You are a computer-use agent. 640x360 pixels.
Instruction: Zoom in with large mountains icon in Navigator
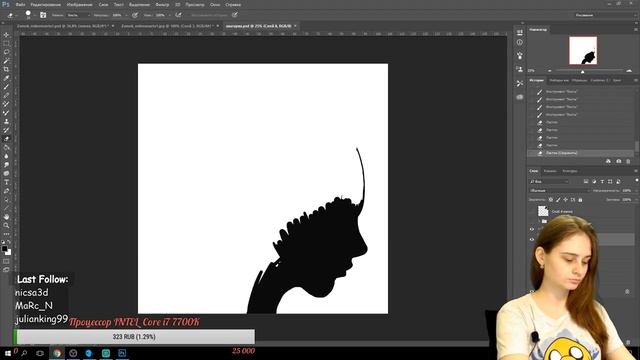(629, 71)
